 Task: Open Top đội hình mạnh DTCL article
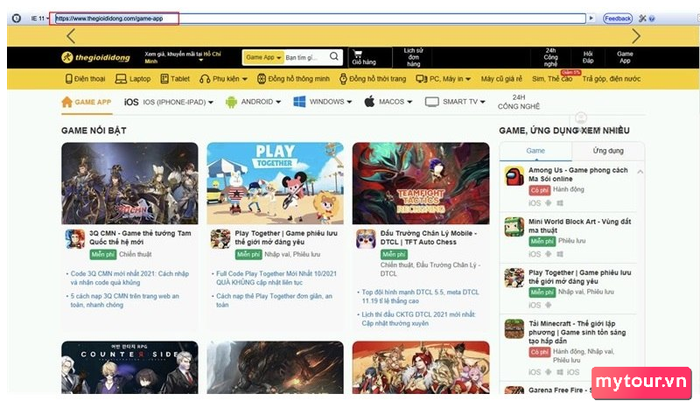(x=420, y=297)
